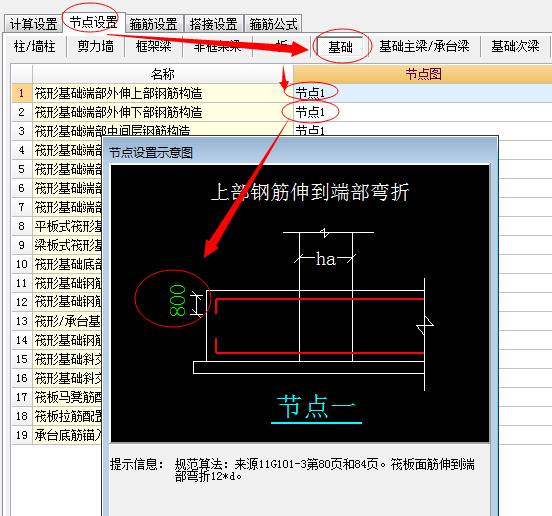Image resolution: width=552 pixels, height=516 pixels.
Task: Click the 上部钢筋伸到端部弯折 diagram title
Action: click(x=310, y=192)
